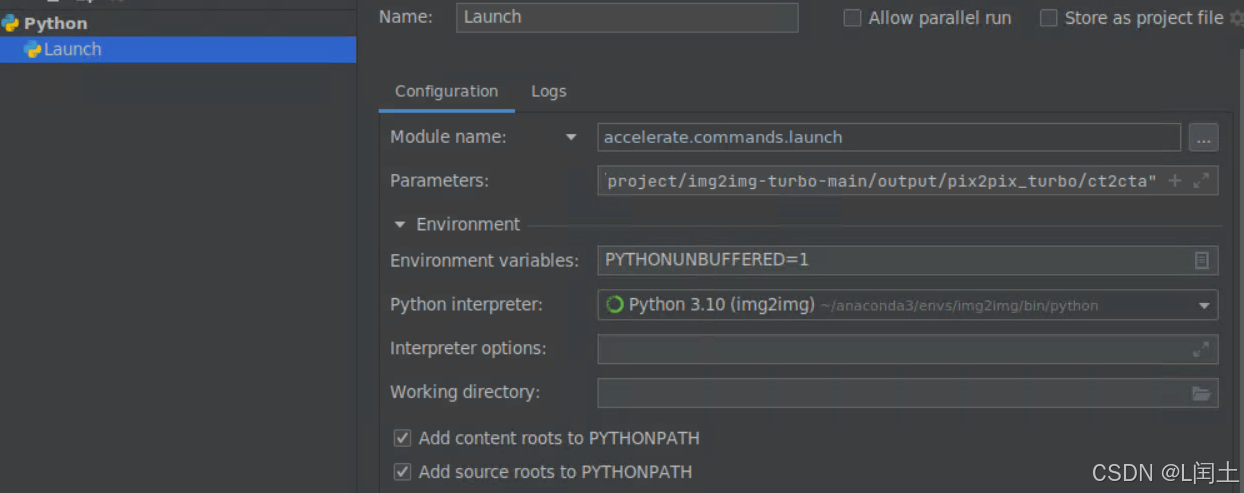
Task: Browse Working directory folder icon
Action: [1201, 393]
